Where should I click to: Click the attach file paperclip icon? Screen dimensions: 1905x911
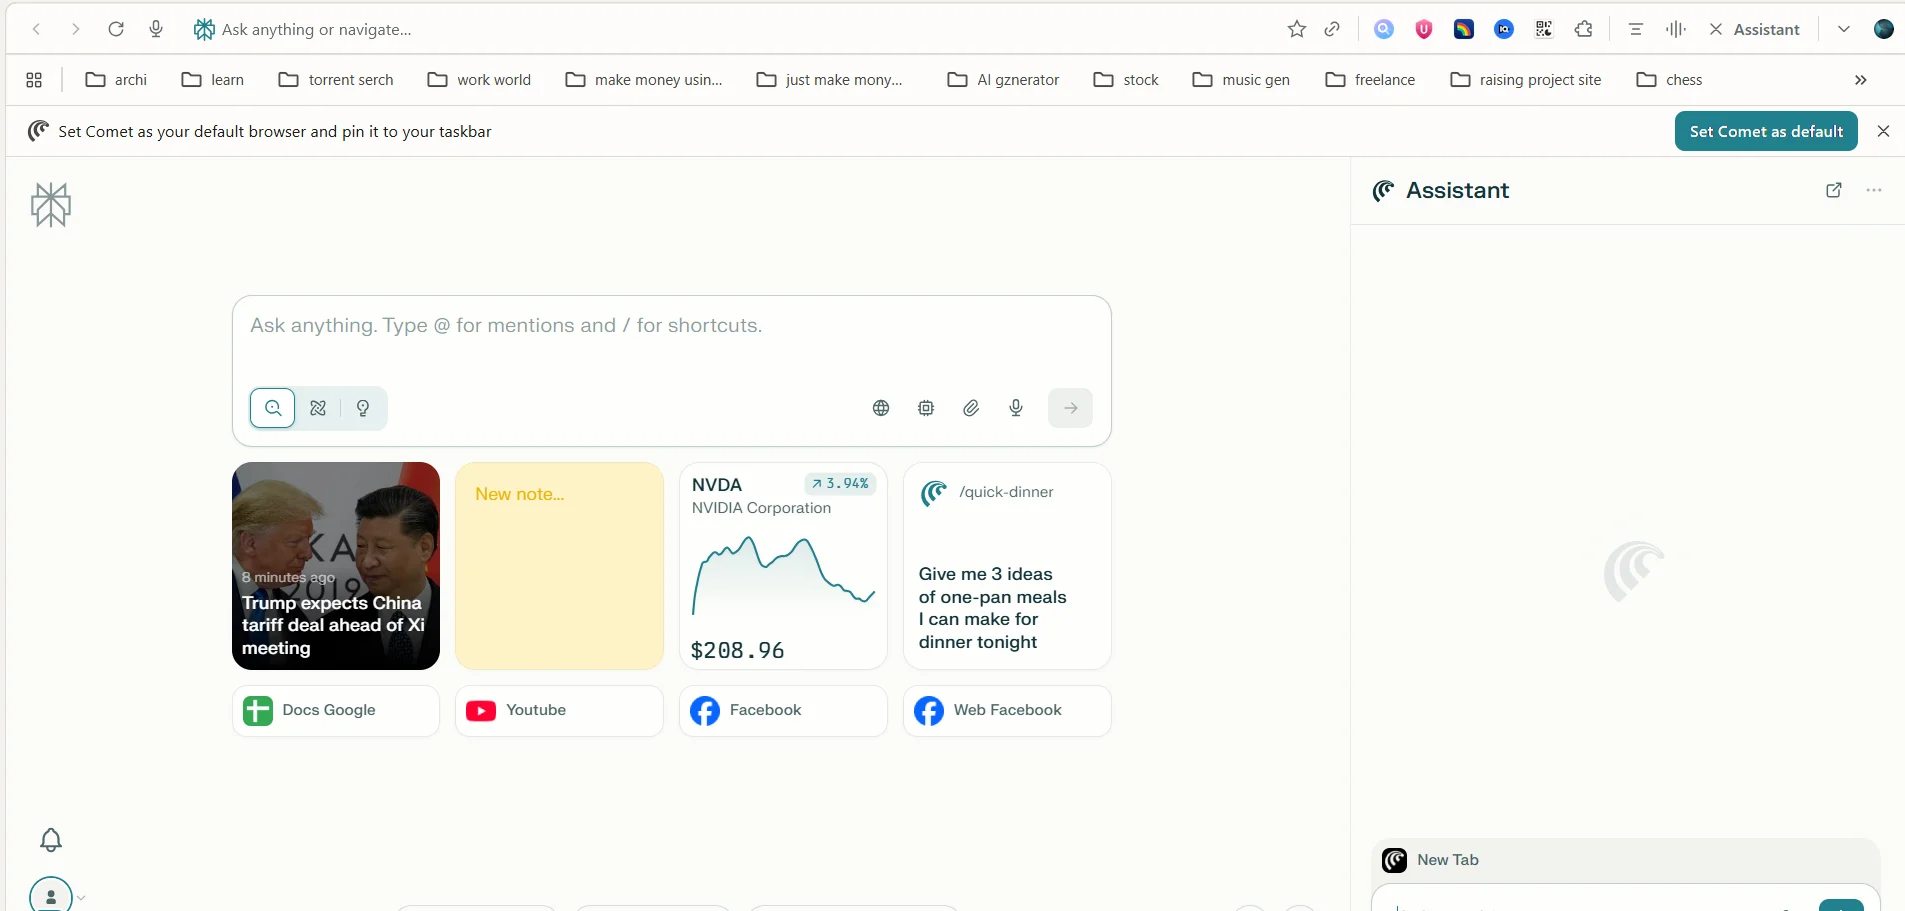(x=971, y=408)
